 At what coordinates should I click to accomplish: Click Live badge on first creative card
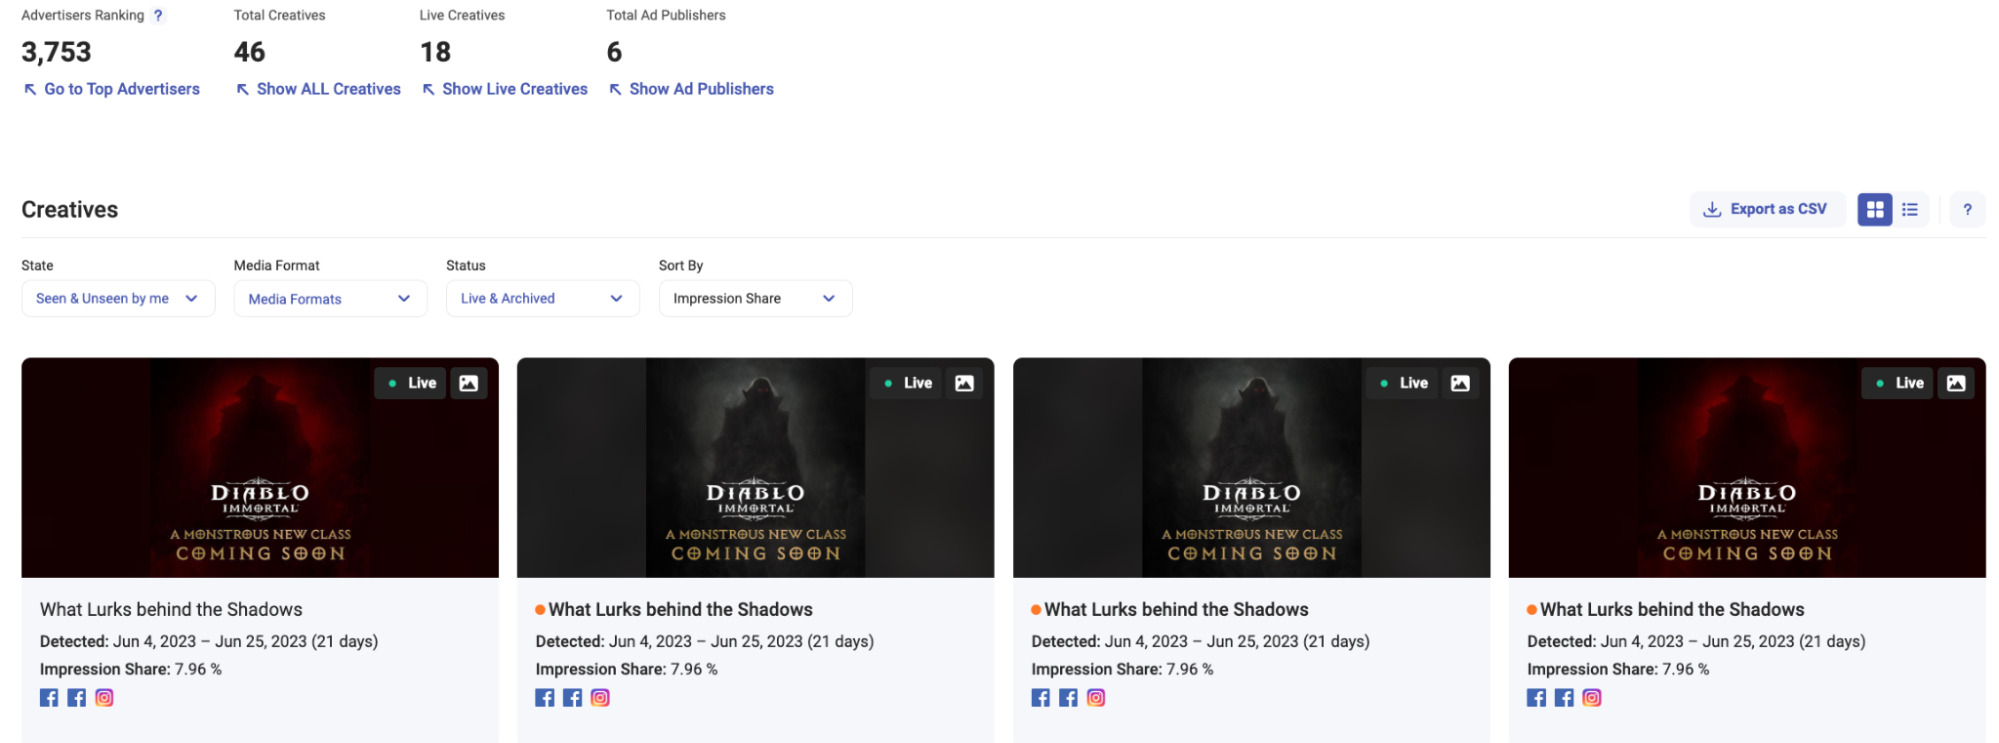pyautogui.click(x=410, y=383)
